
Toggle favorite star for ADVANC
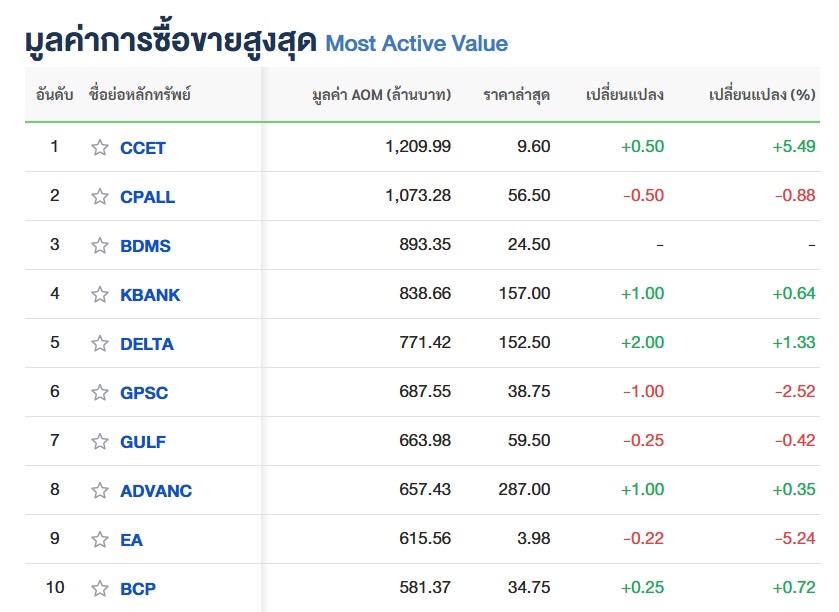tap(100, 490)
